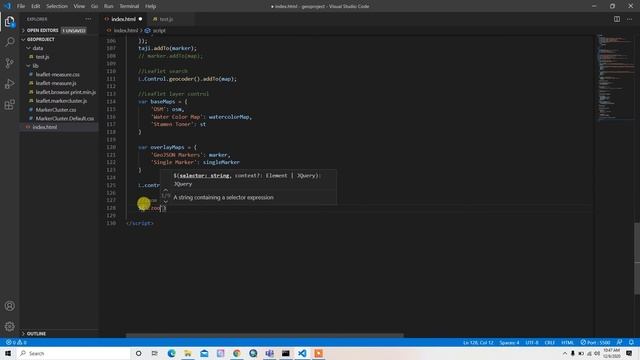Switch to the index.html editor tab
Screen dimensions: 640x360
pyautogui.click(x=123, y=19)
